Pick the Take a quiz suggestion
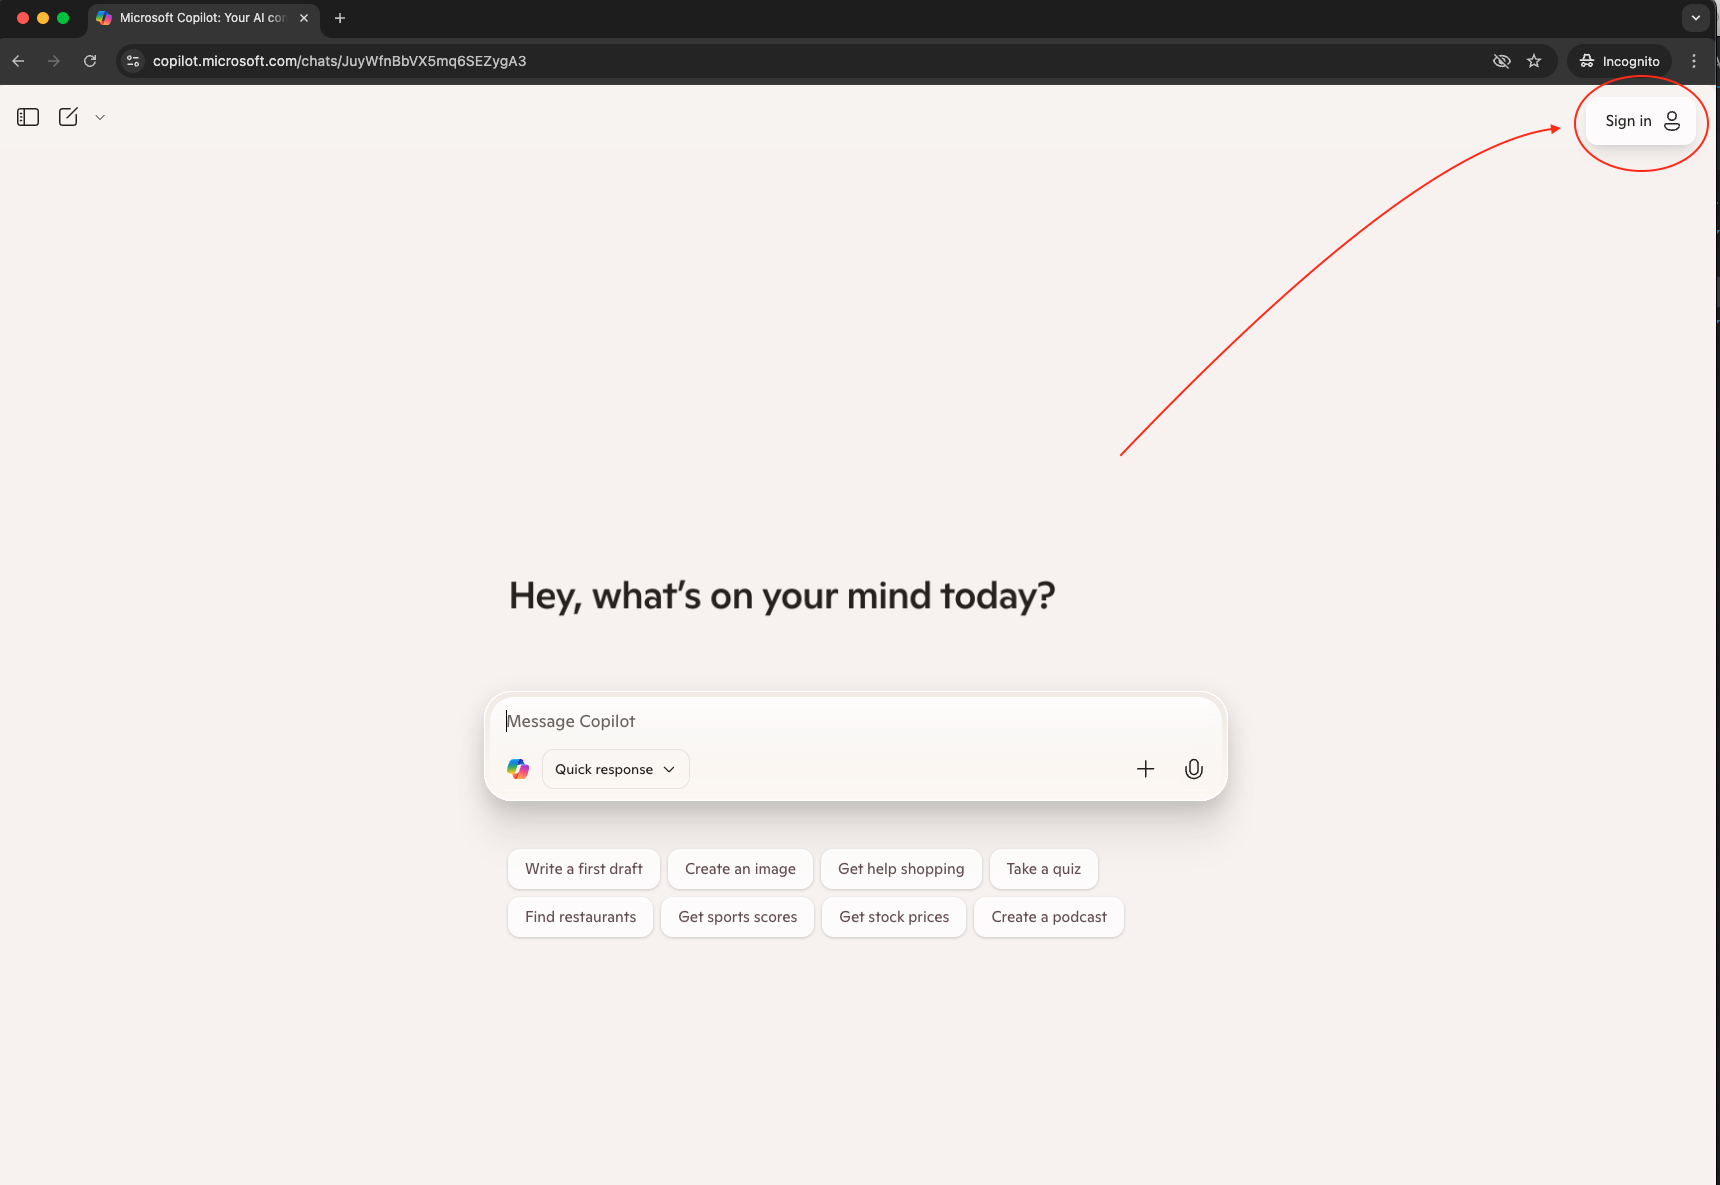Viewport: 1720px width, 1185px height. pyautogui.click(x=1044, y=869)
